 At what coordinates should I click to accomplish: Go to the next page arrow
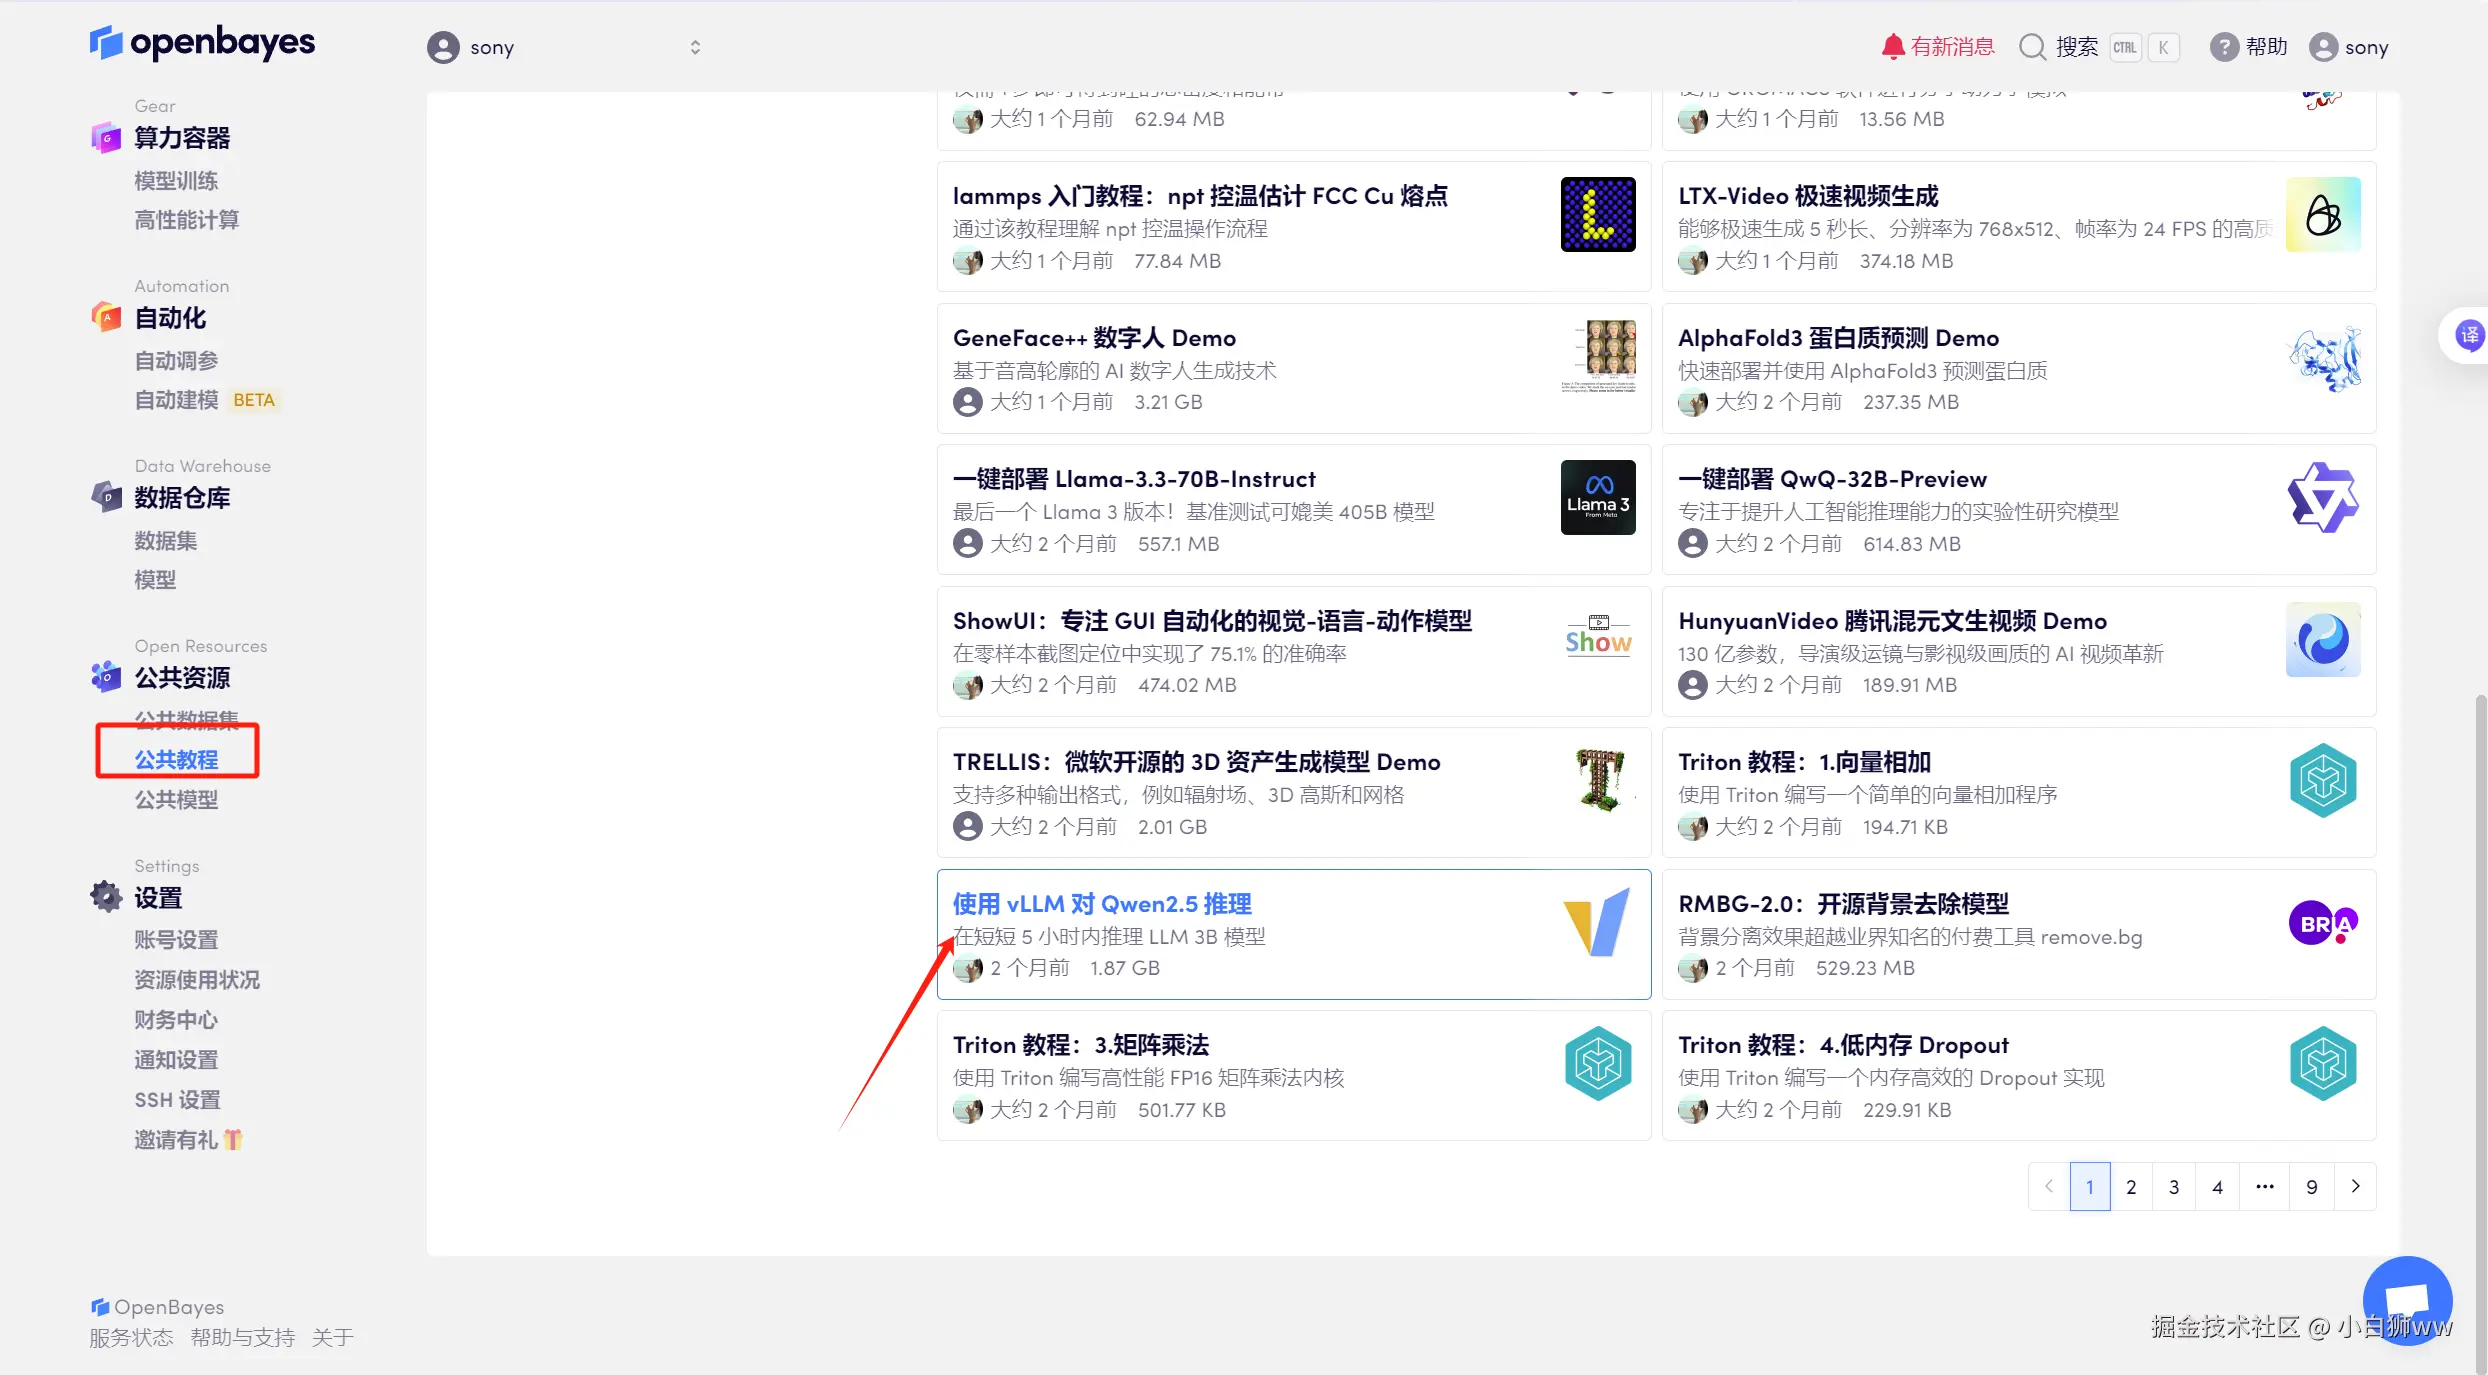(2355, 1186)
